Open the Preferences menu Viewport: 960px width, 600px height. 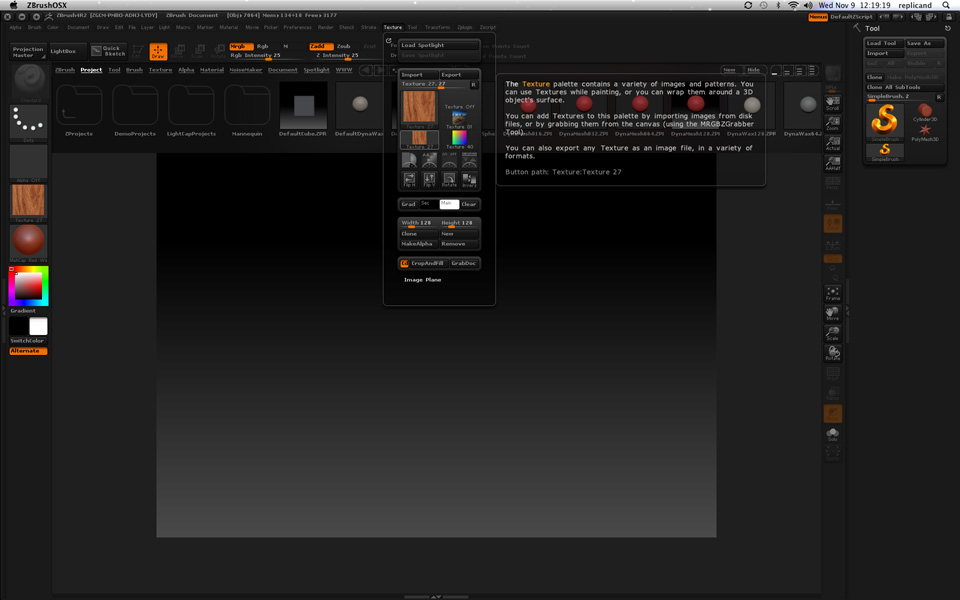pyautogui.click(x=298, y=28)
